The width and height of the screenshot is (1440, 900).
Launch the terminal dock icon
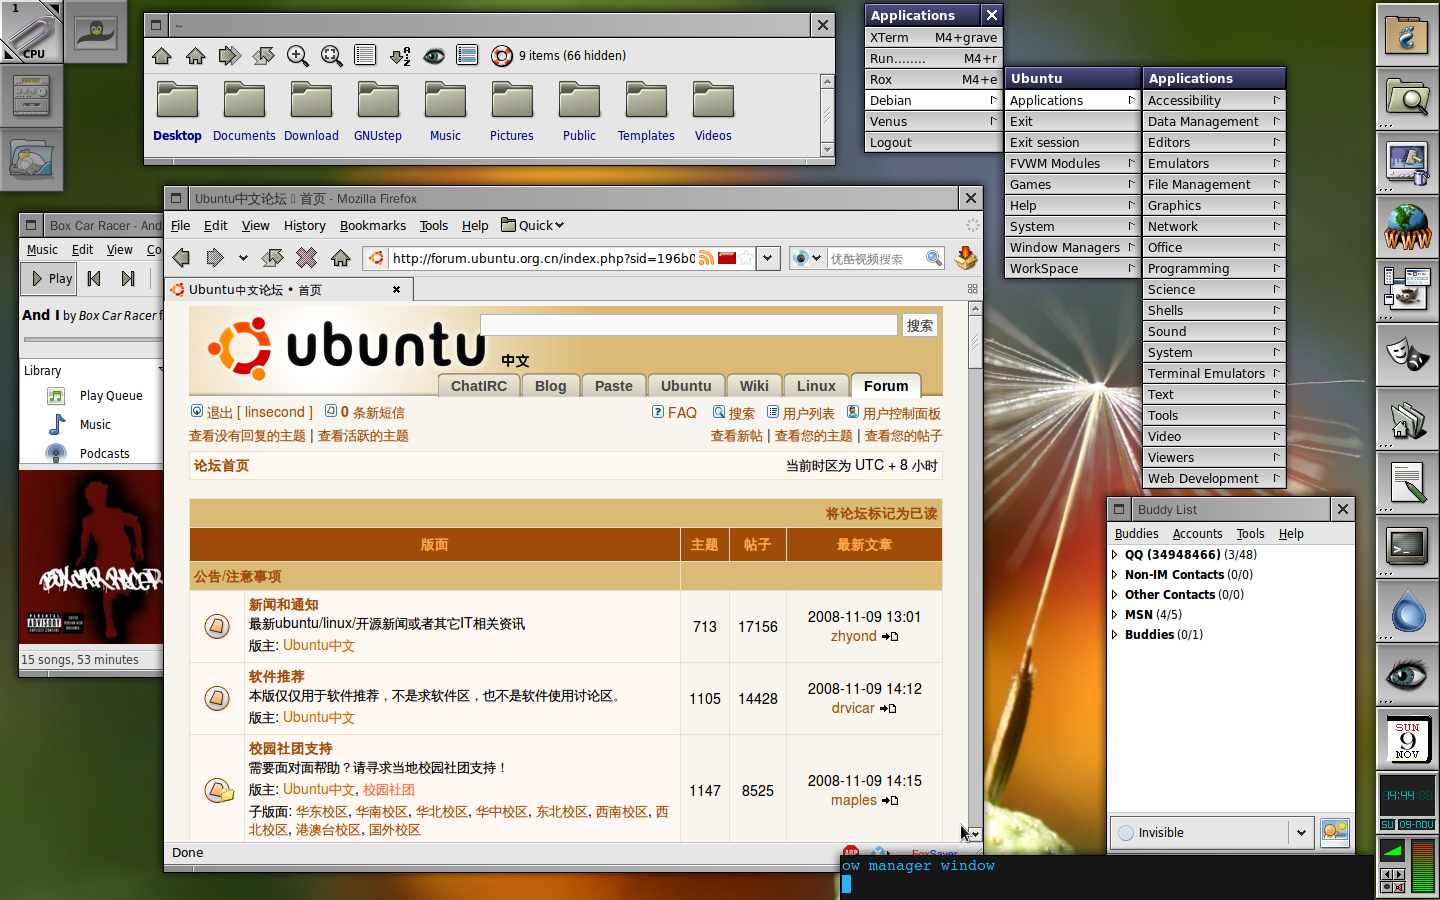1408,546
